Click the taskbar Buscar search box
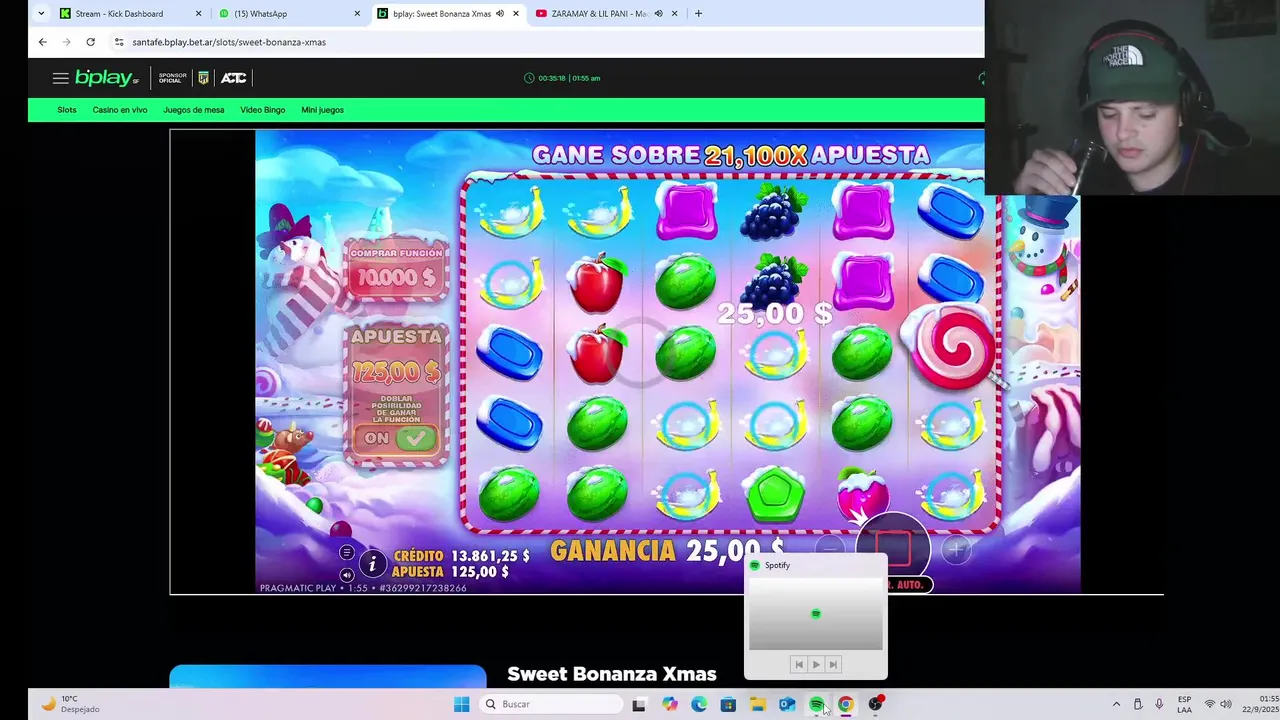Screen dimensions: 1280x720 [552, 704]
